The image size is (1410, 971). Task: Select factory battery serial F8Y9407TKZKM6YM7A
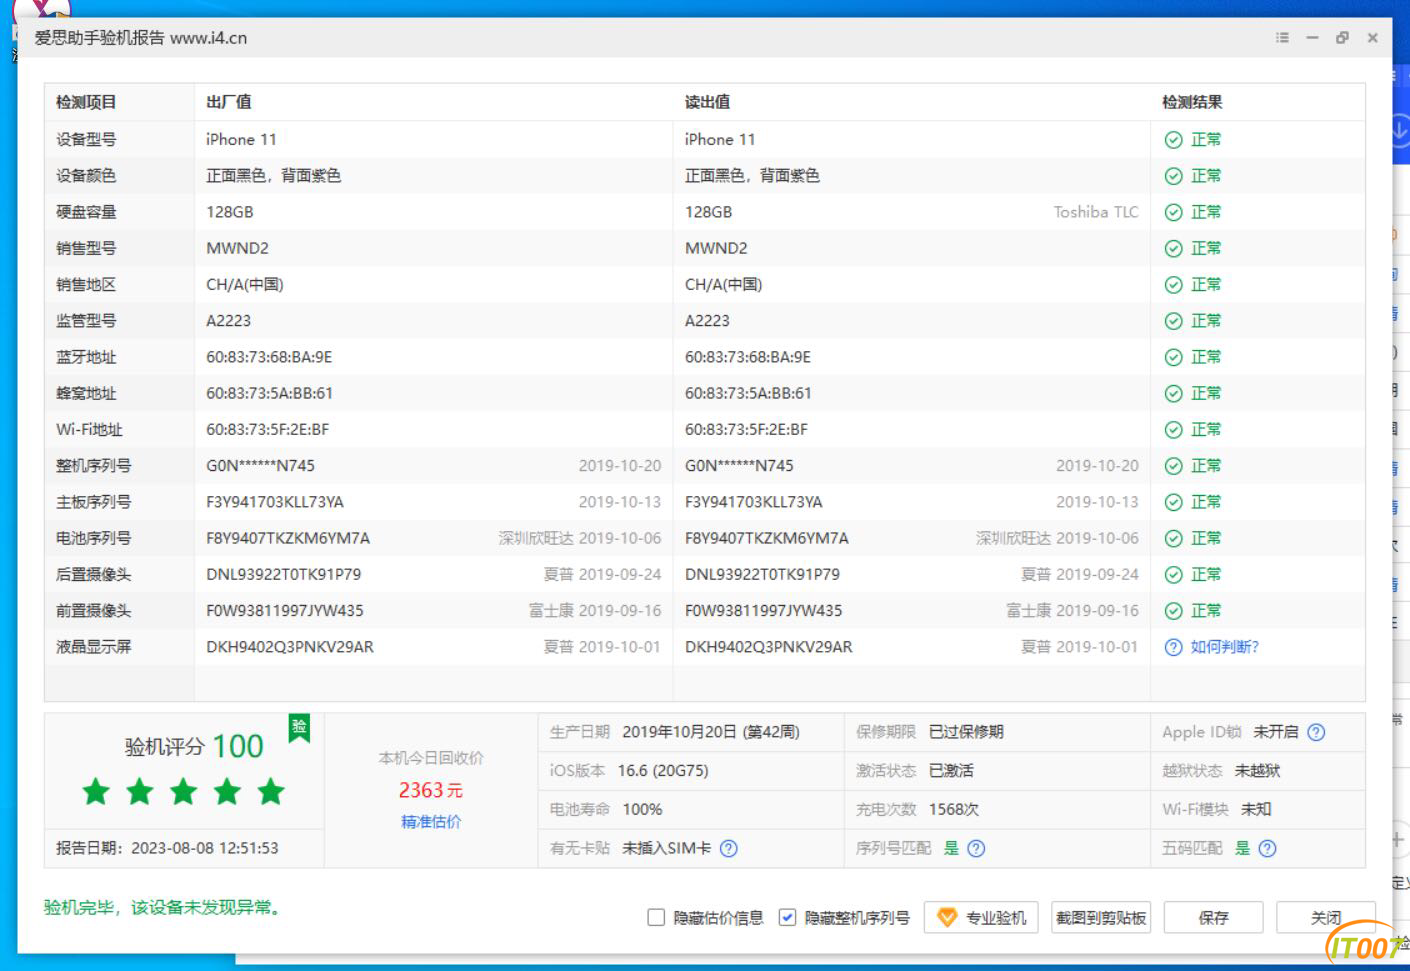click(288, 538)
